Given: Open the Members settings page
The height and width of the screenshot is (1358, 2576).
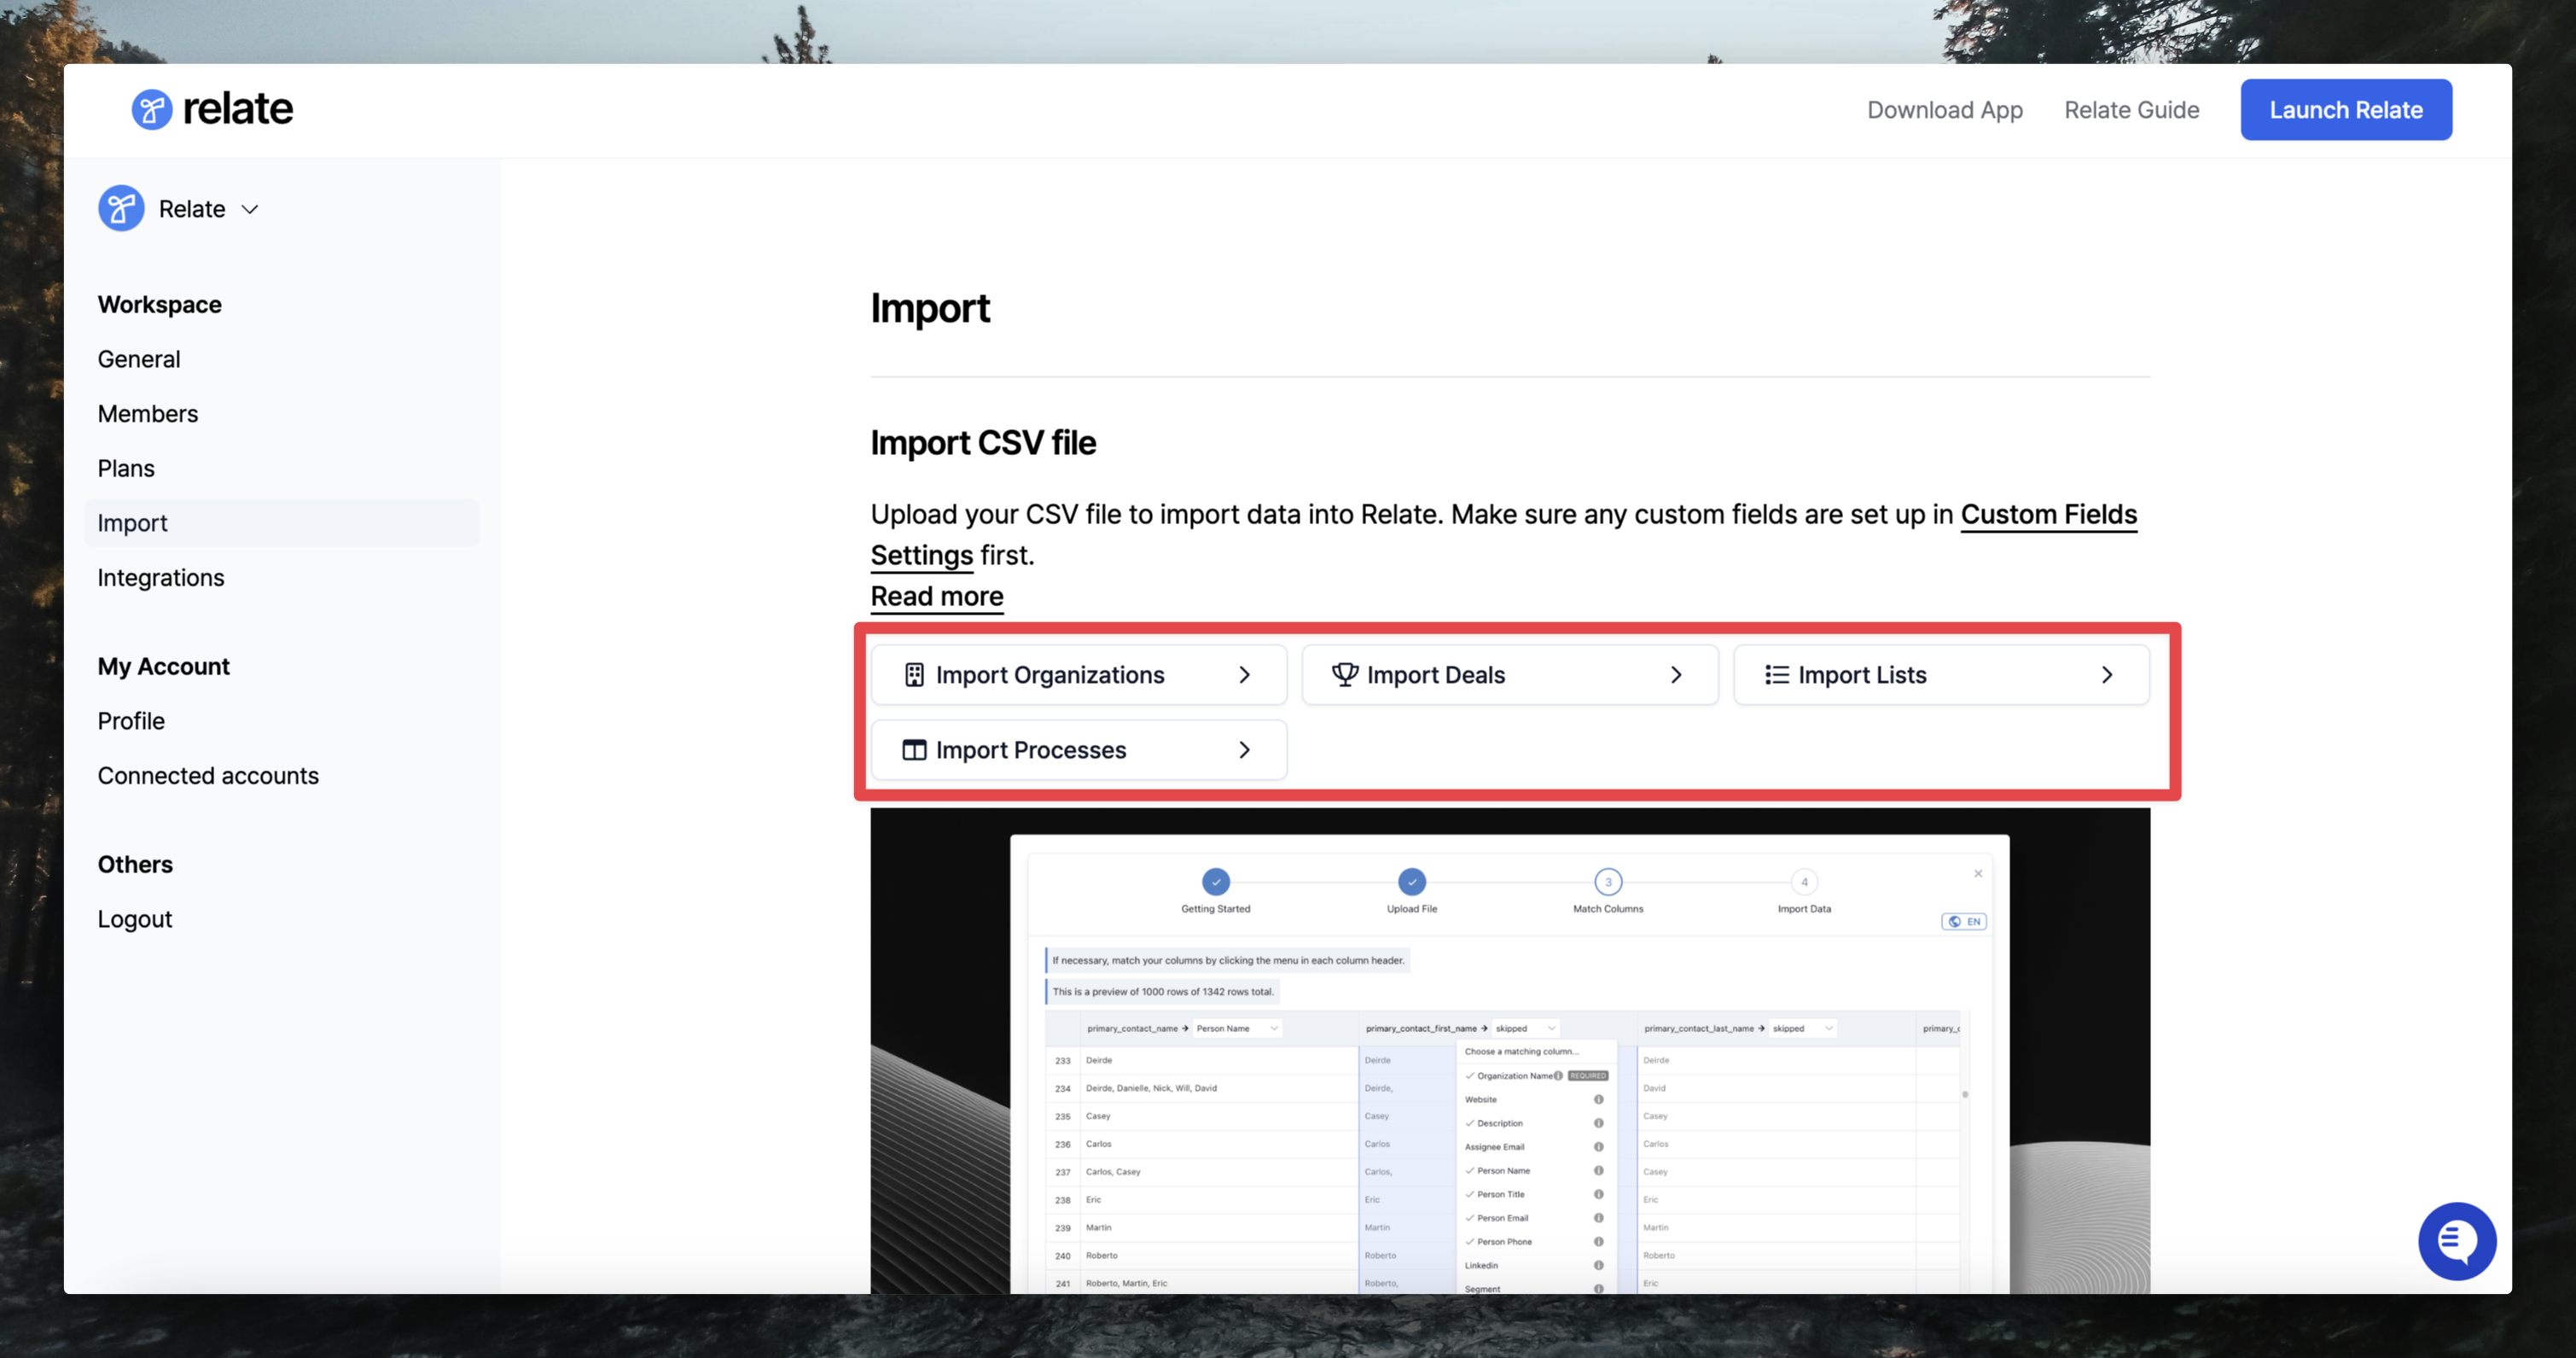Looking at the screenshot, I should 148,414.
